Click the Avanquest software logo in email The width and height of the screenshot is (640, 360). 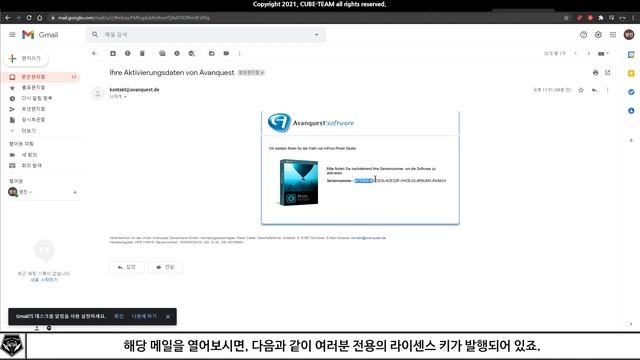(311, 122)
